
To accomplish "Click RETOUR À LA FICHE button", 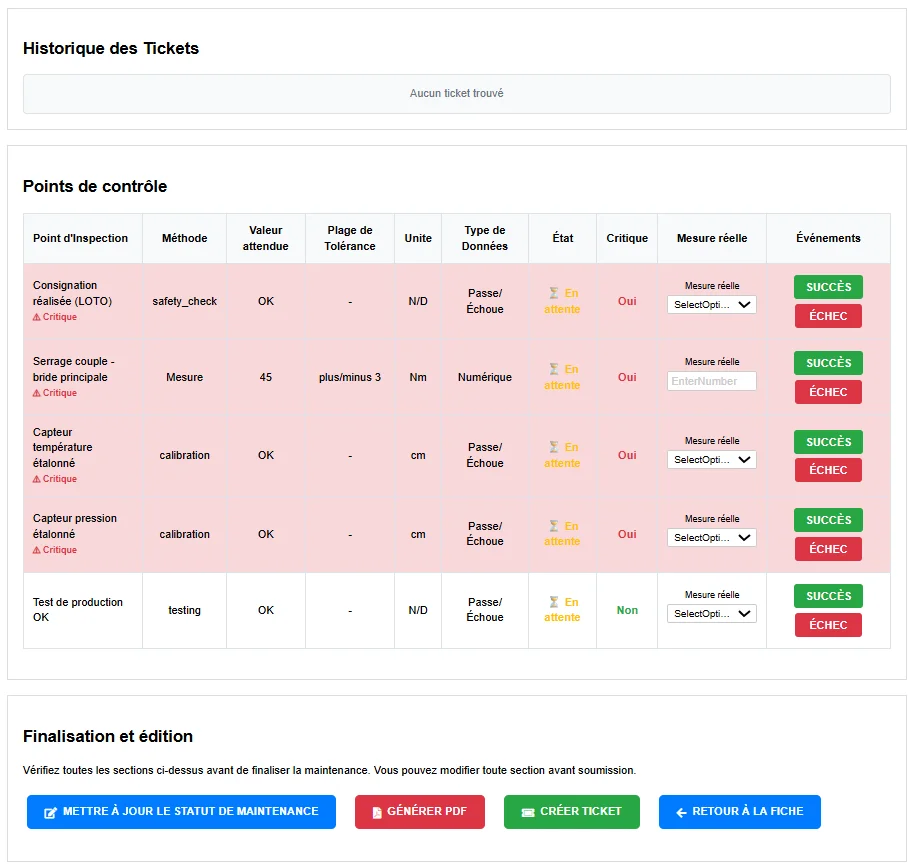I will [739, 811].
